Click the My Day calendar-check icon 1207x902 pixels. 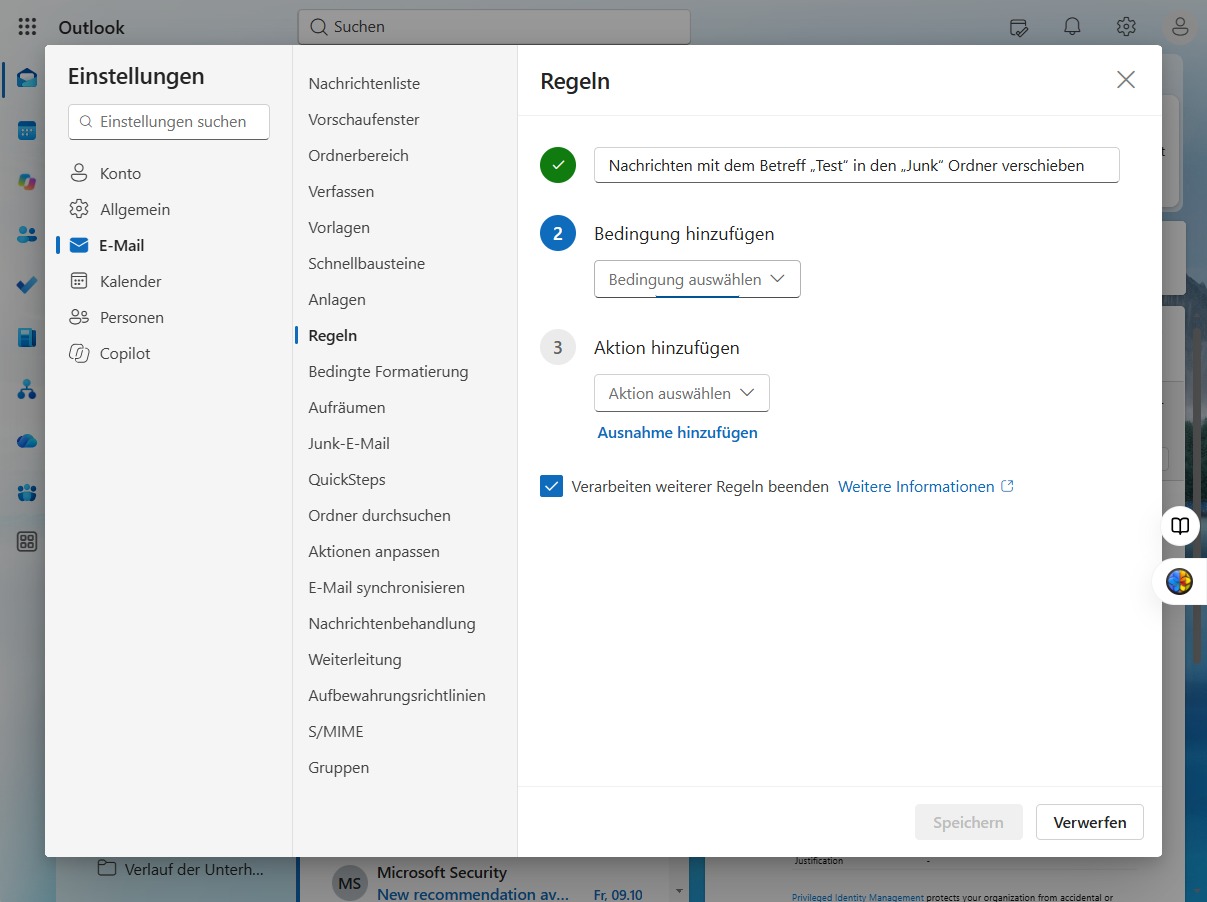(x=1019, y=27)
